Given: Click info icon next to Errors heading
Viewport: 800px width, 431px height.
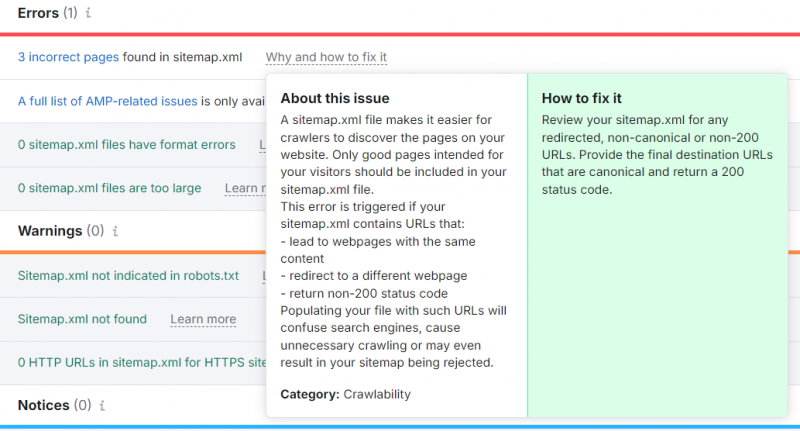Looking at the screenshot, I should click(x=88, y=13).
